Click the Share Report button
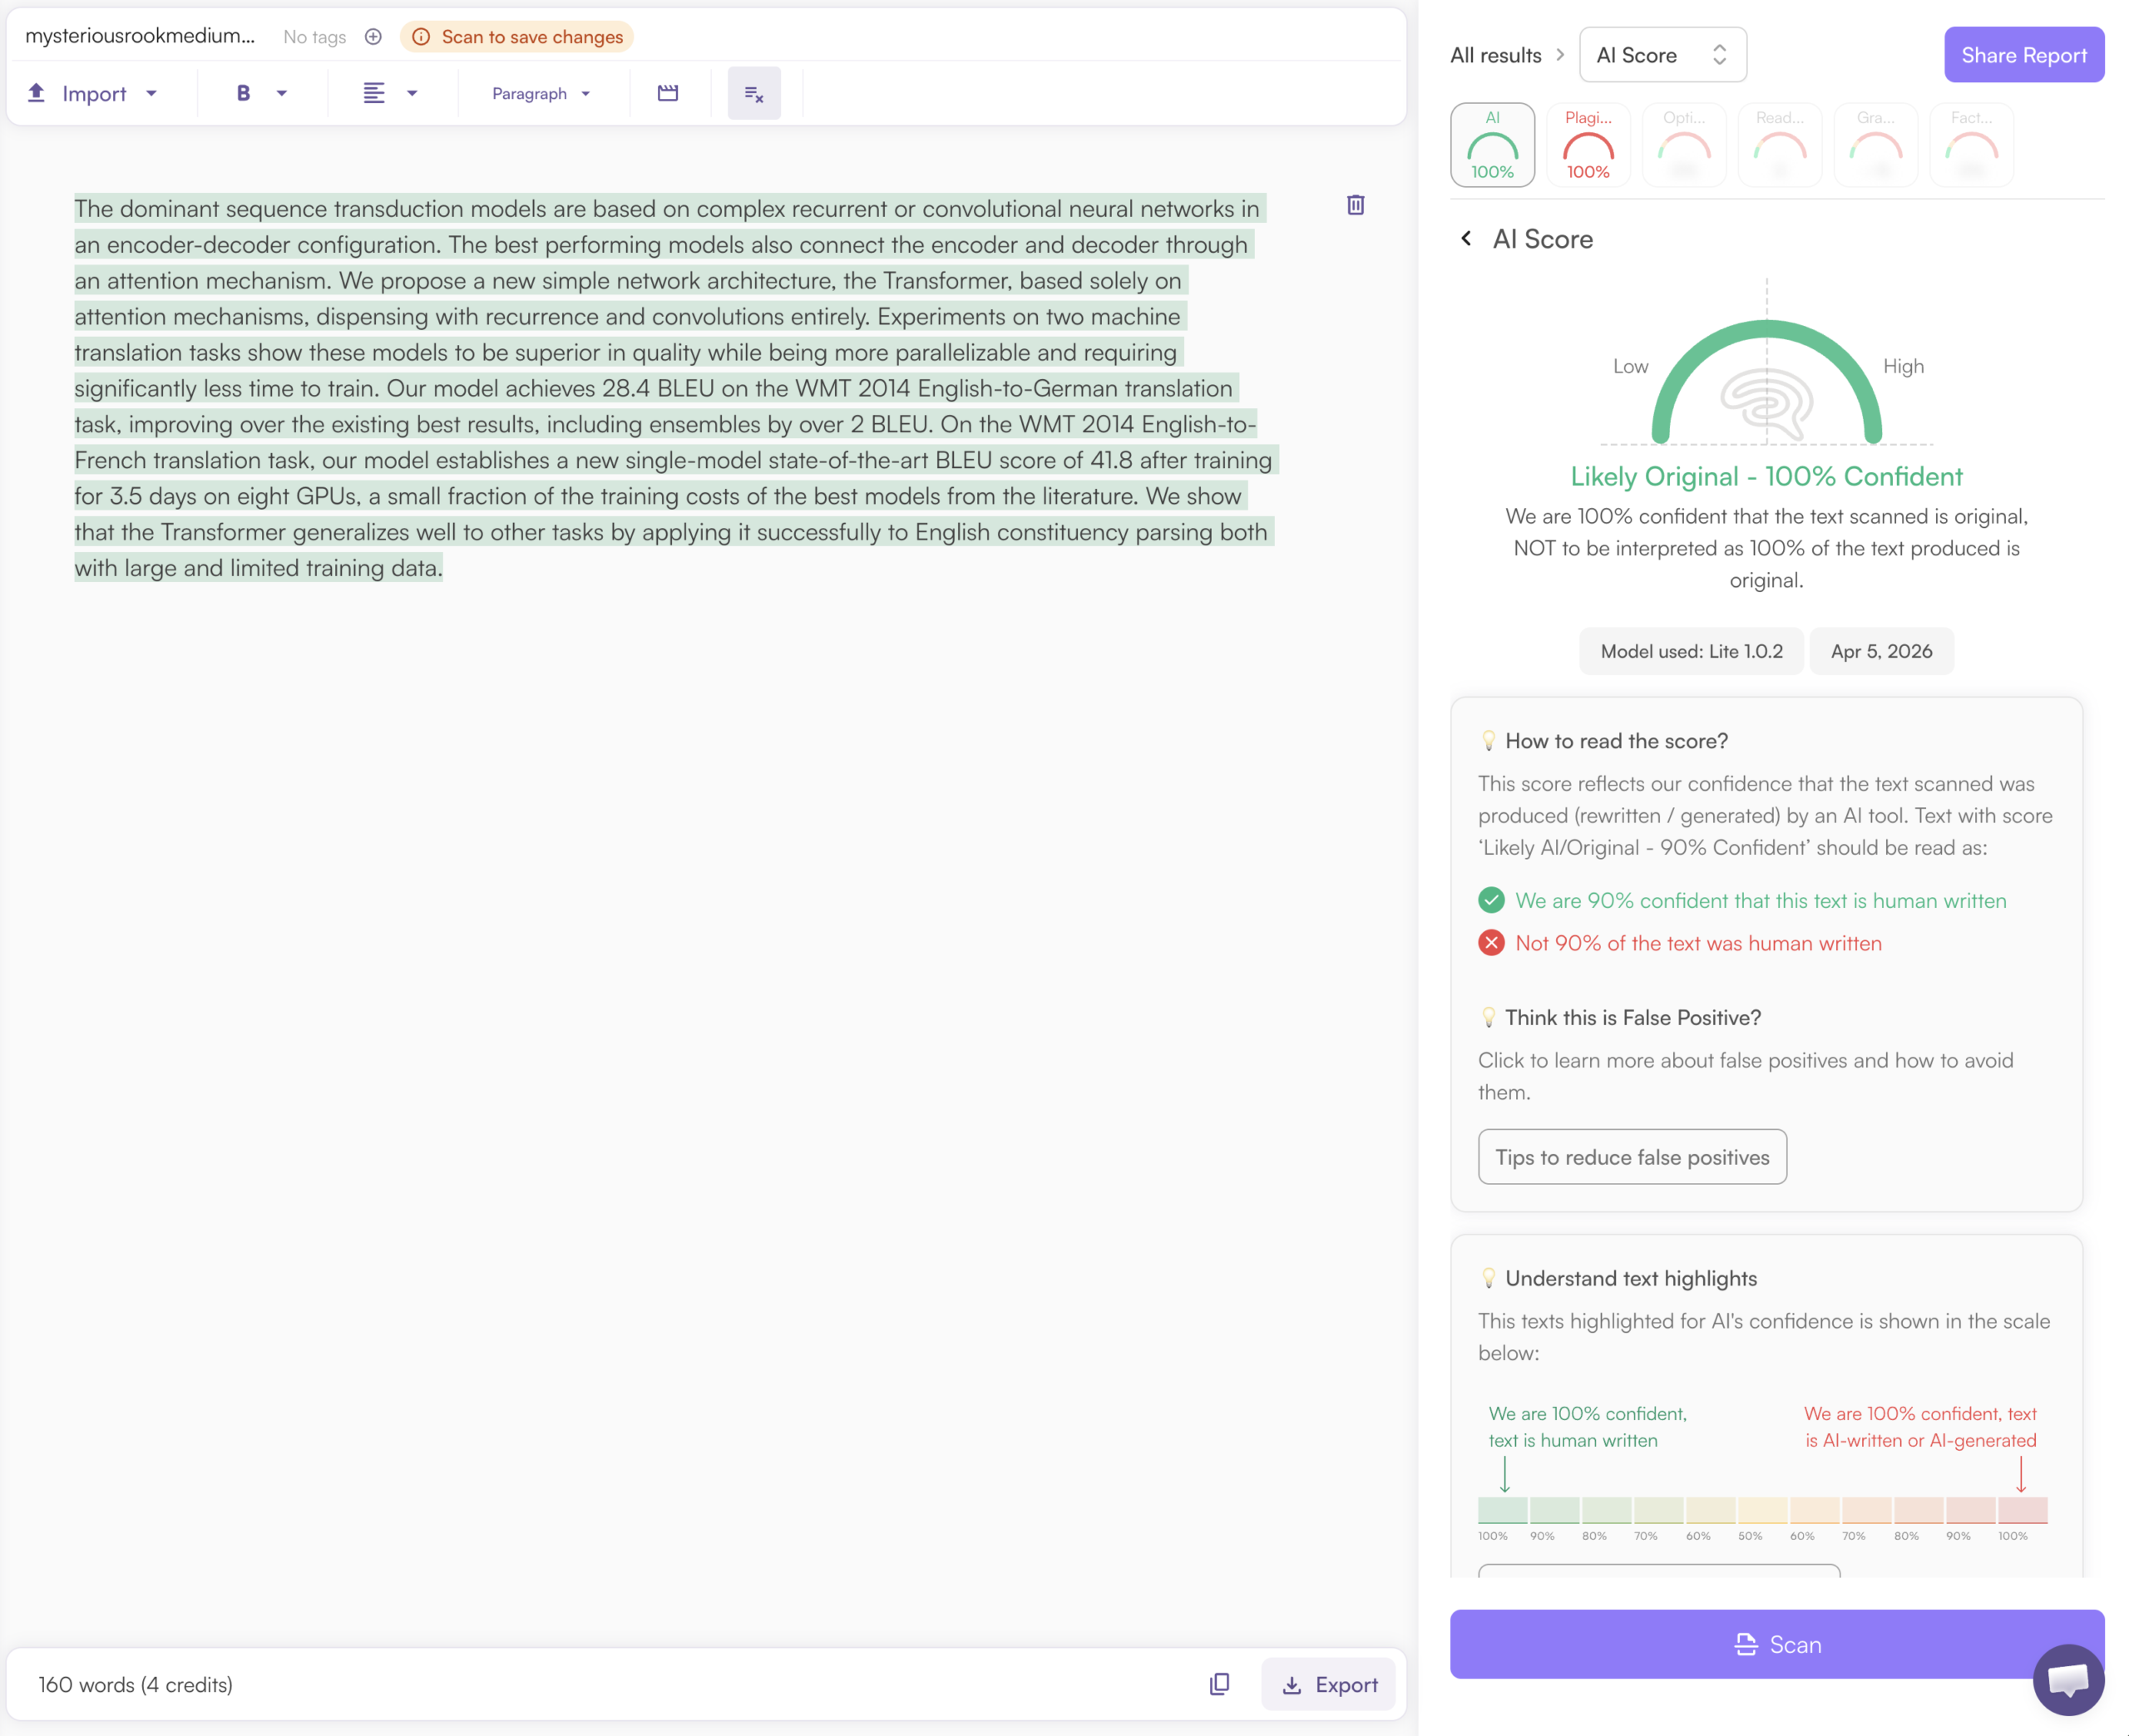 pyautogui.click(x=2023, y=55)
